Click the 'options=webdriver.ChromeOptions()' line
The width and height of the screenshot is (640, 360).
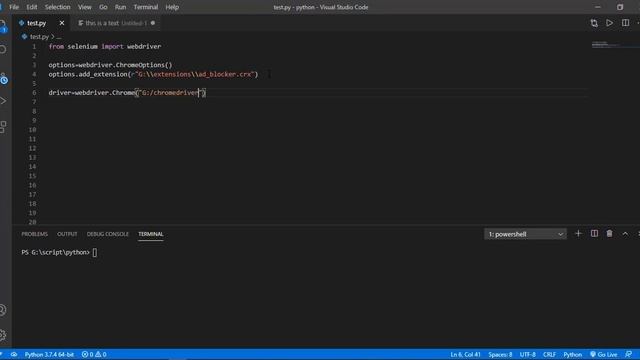[x=110, y=65]
